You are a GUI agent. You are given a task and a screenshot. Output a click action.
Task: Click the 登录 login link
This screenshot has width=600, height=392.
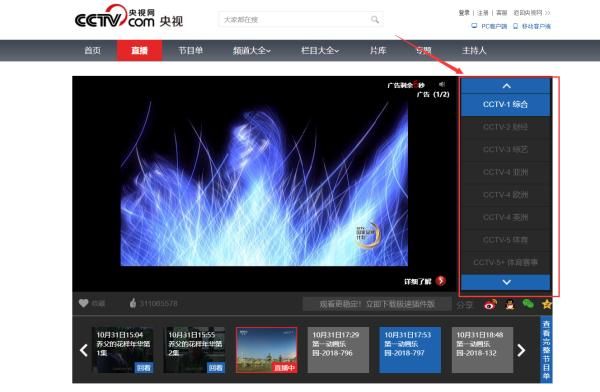464,13
